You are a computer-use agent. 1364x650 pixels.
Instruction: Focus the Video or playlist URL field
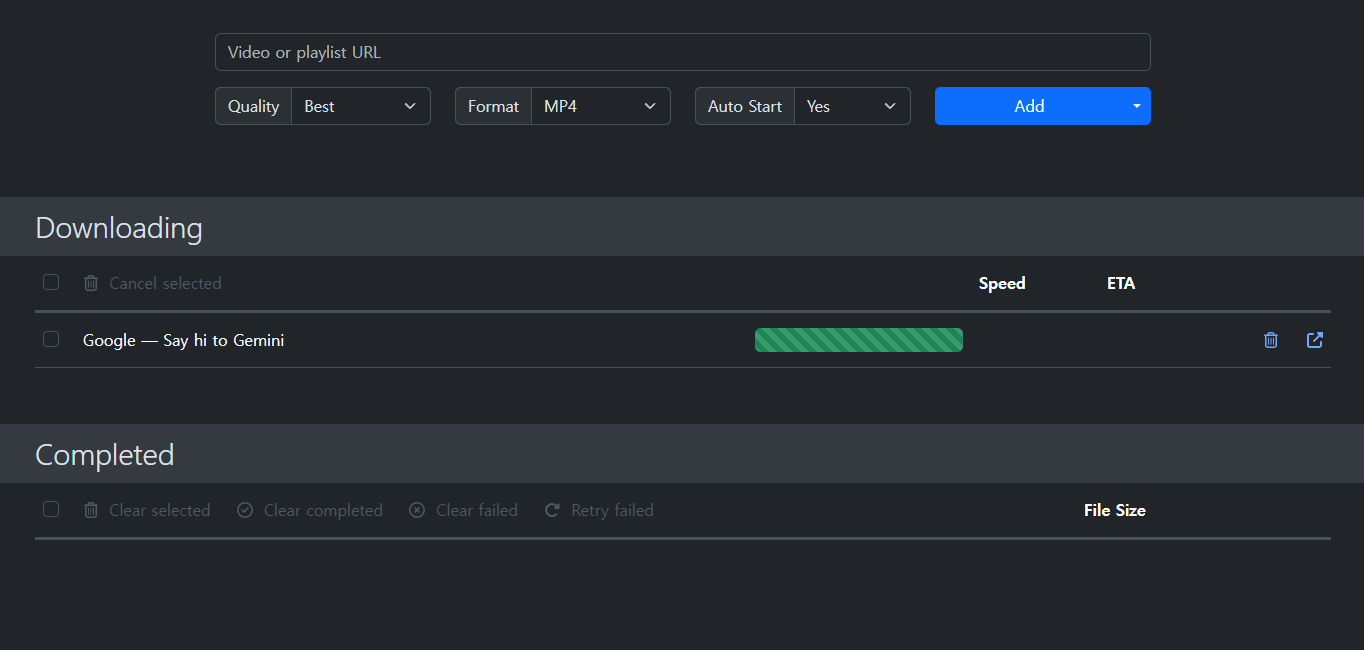(x=682, y=52)
